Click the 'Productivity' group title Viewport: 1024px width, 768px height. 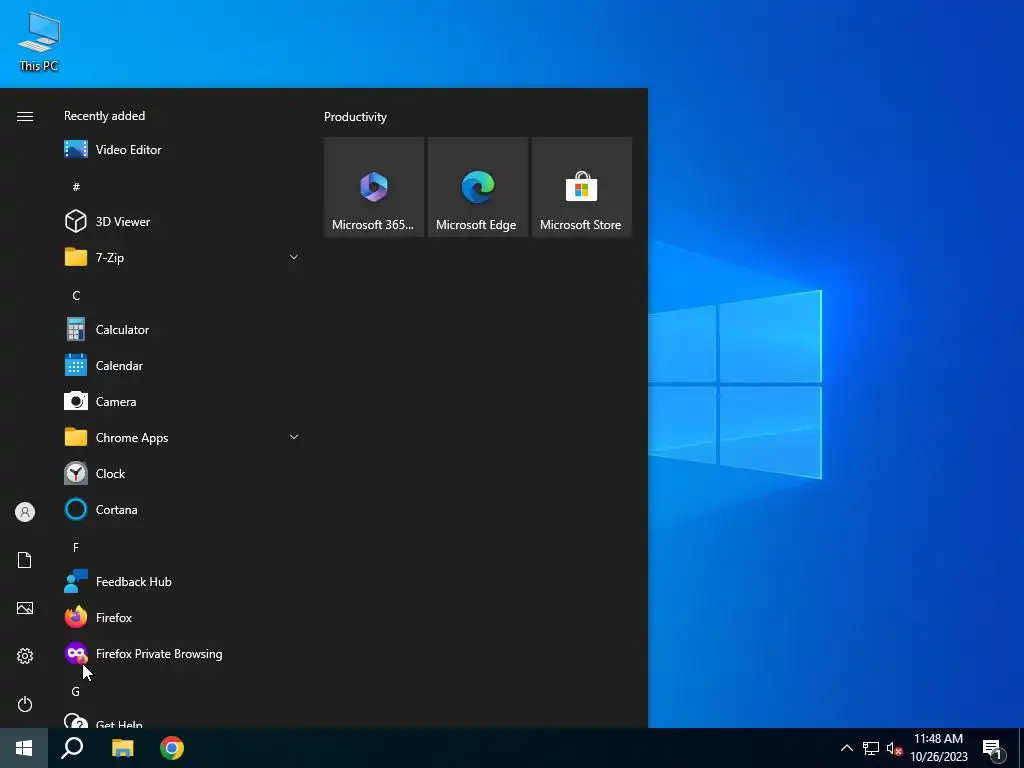(355, 117)
